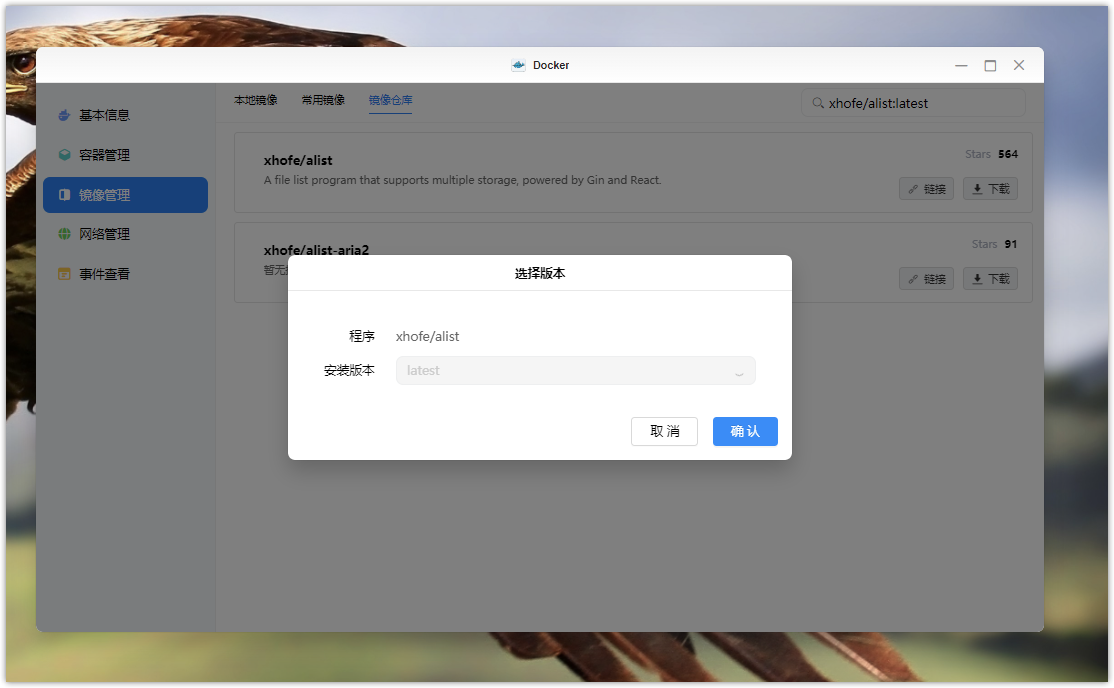
Task: Click the xhofe/alist-aria2 repository title
Action: [x=316, y=250]
